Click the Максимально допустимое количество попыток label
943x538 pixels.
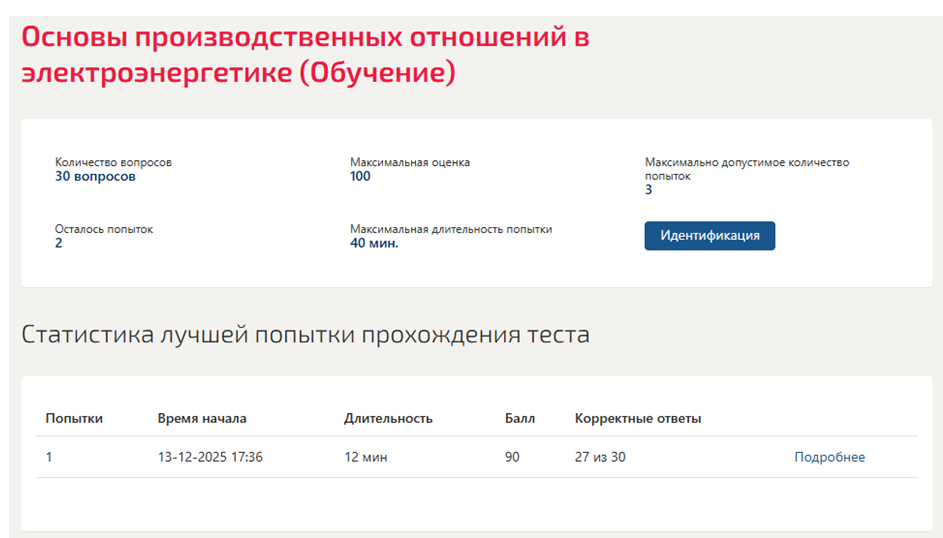(747, 169)
